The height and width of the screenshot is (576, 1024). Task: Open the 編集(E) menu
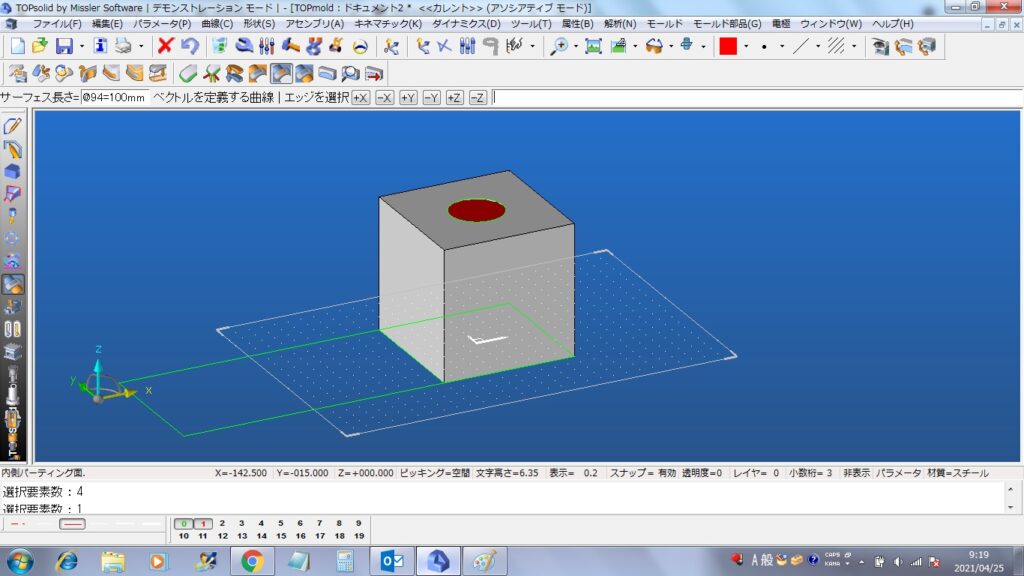107,24
